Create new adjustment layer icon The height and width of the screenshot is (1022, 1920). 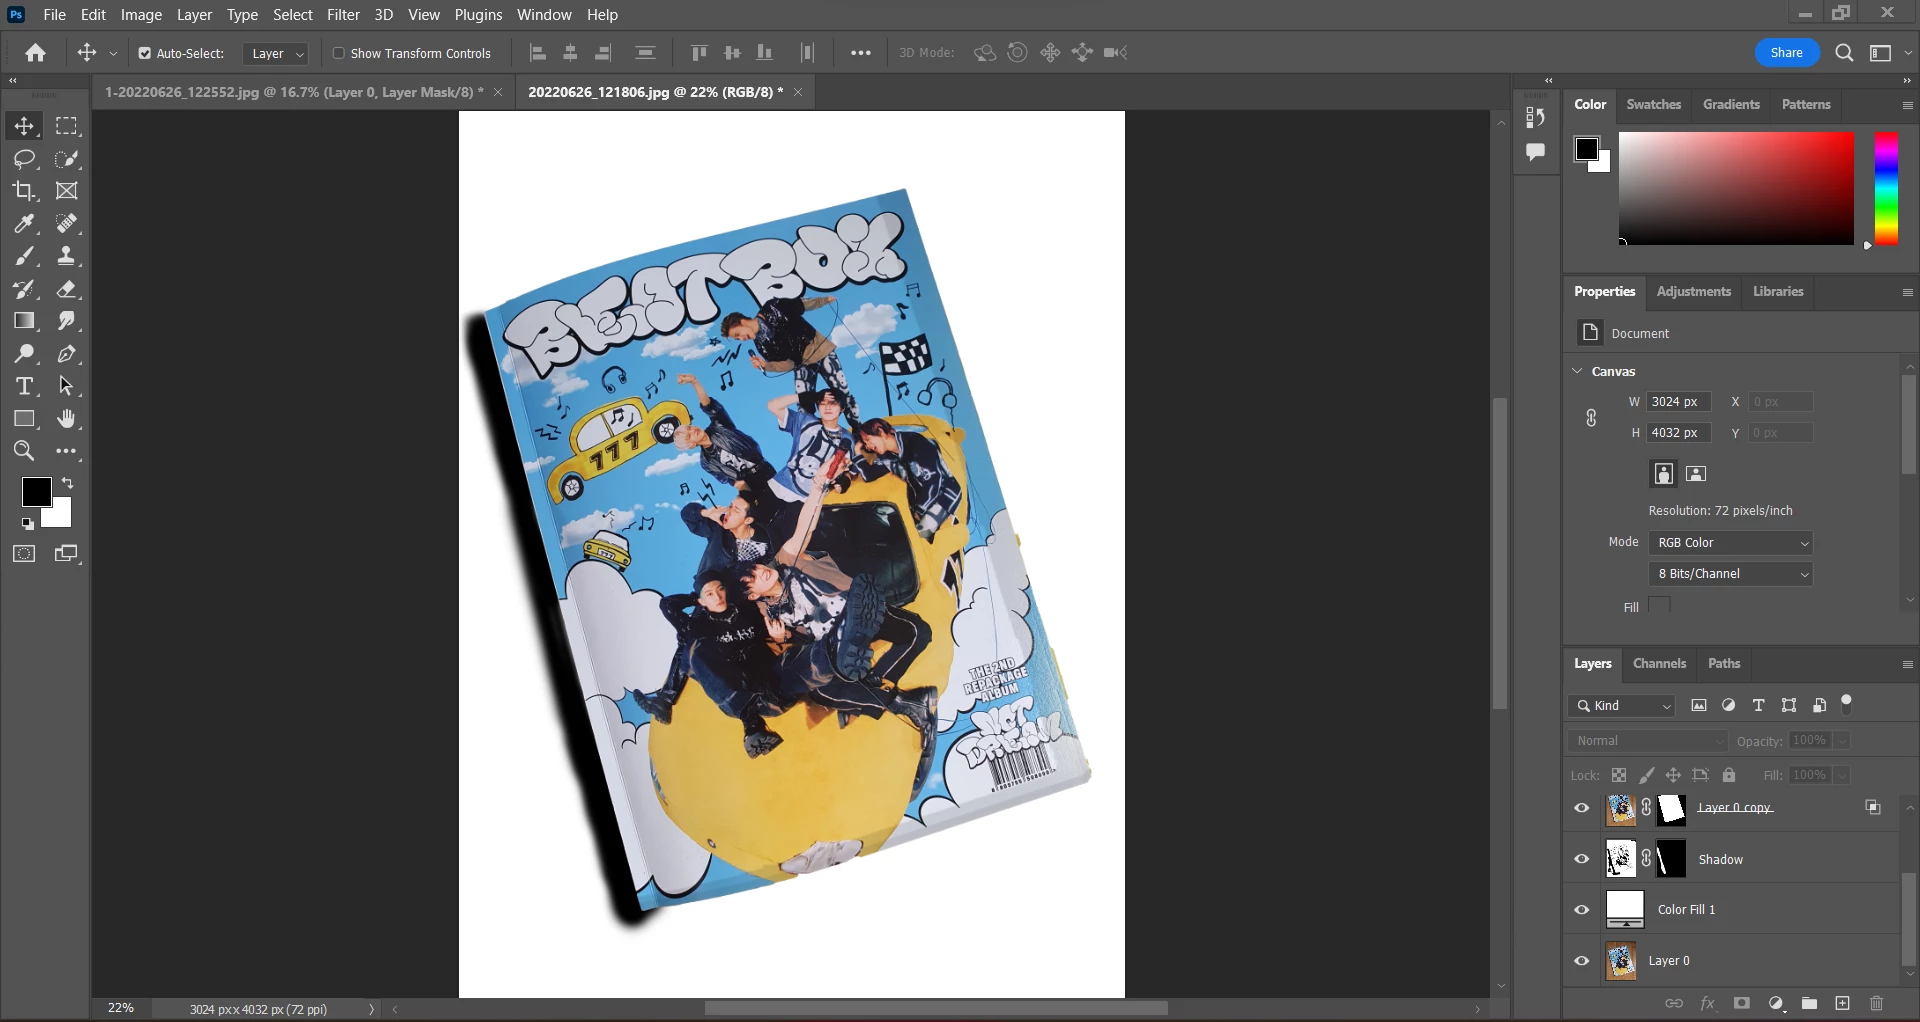pos(1776,1004)
